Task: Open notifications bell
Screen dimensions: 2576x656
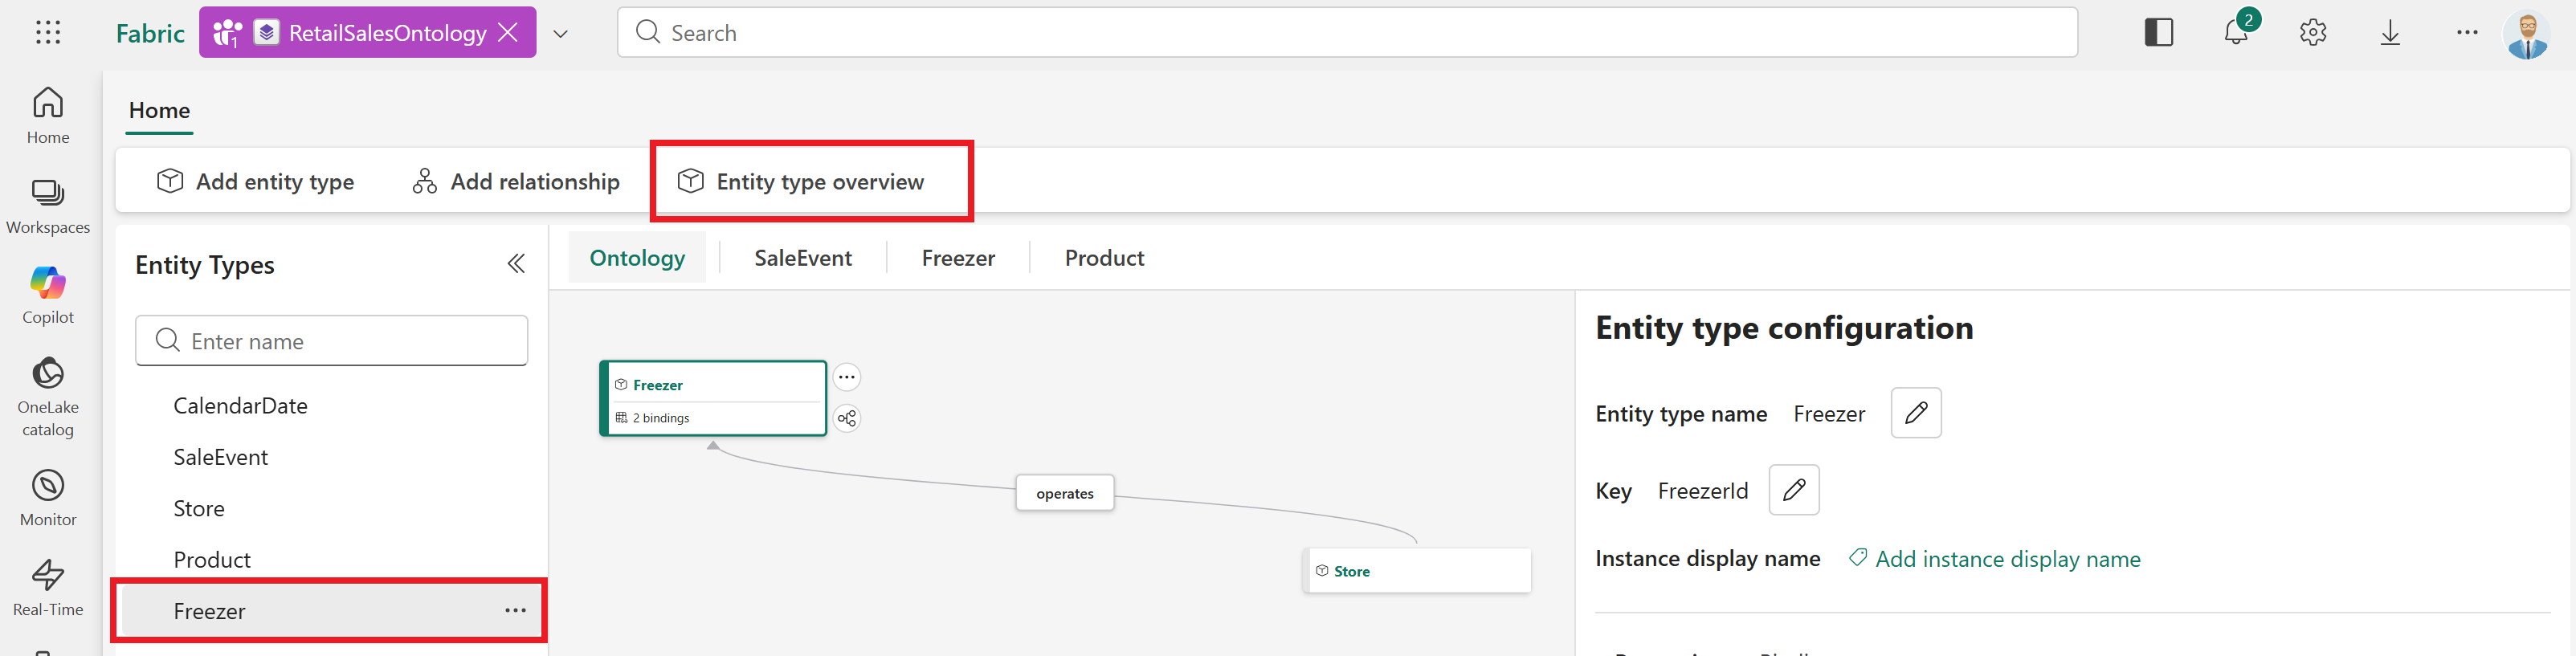Action: click(x=2236, y=32)
